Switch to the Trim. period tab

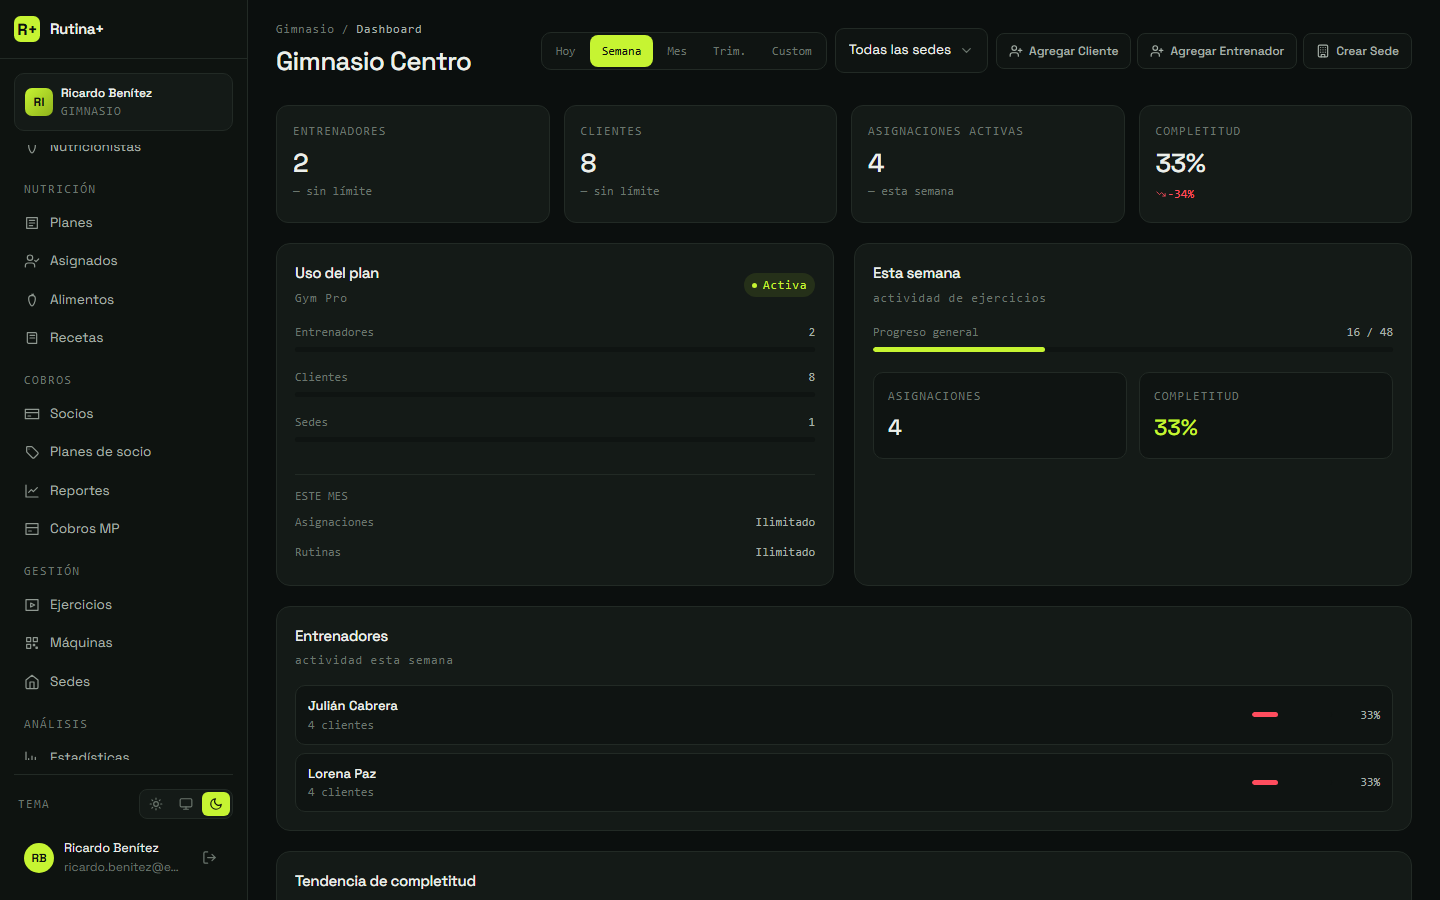coord(729,51)
